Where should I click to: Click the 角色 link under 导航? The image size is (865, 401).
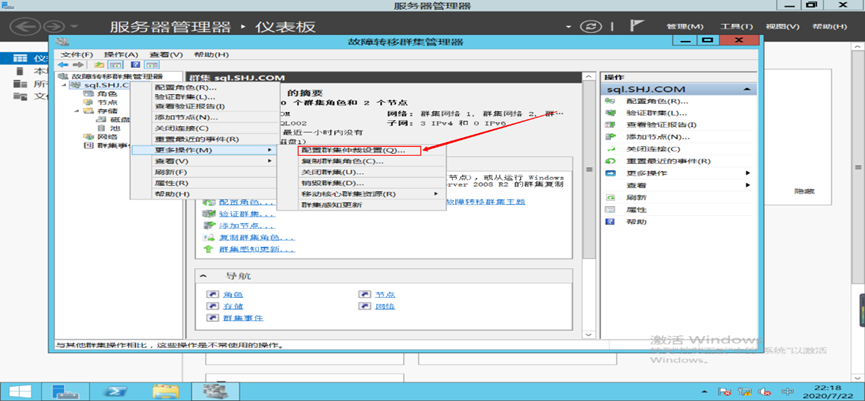pyautogui.click(x=232, y=295)
